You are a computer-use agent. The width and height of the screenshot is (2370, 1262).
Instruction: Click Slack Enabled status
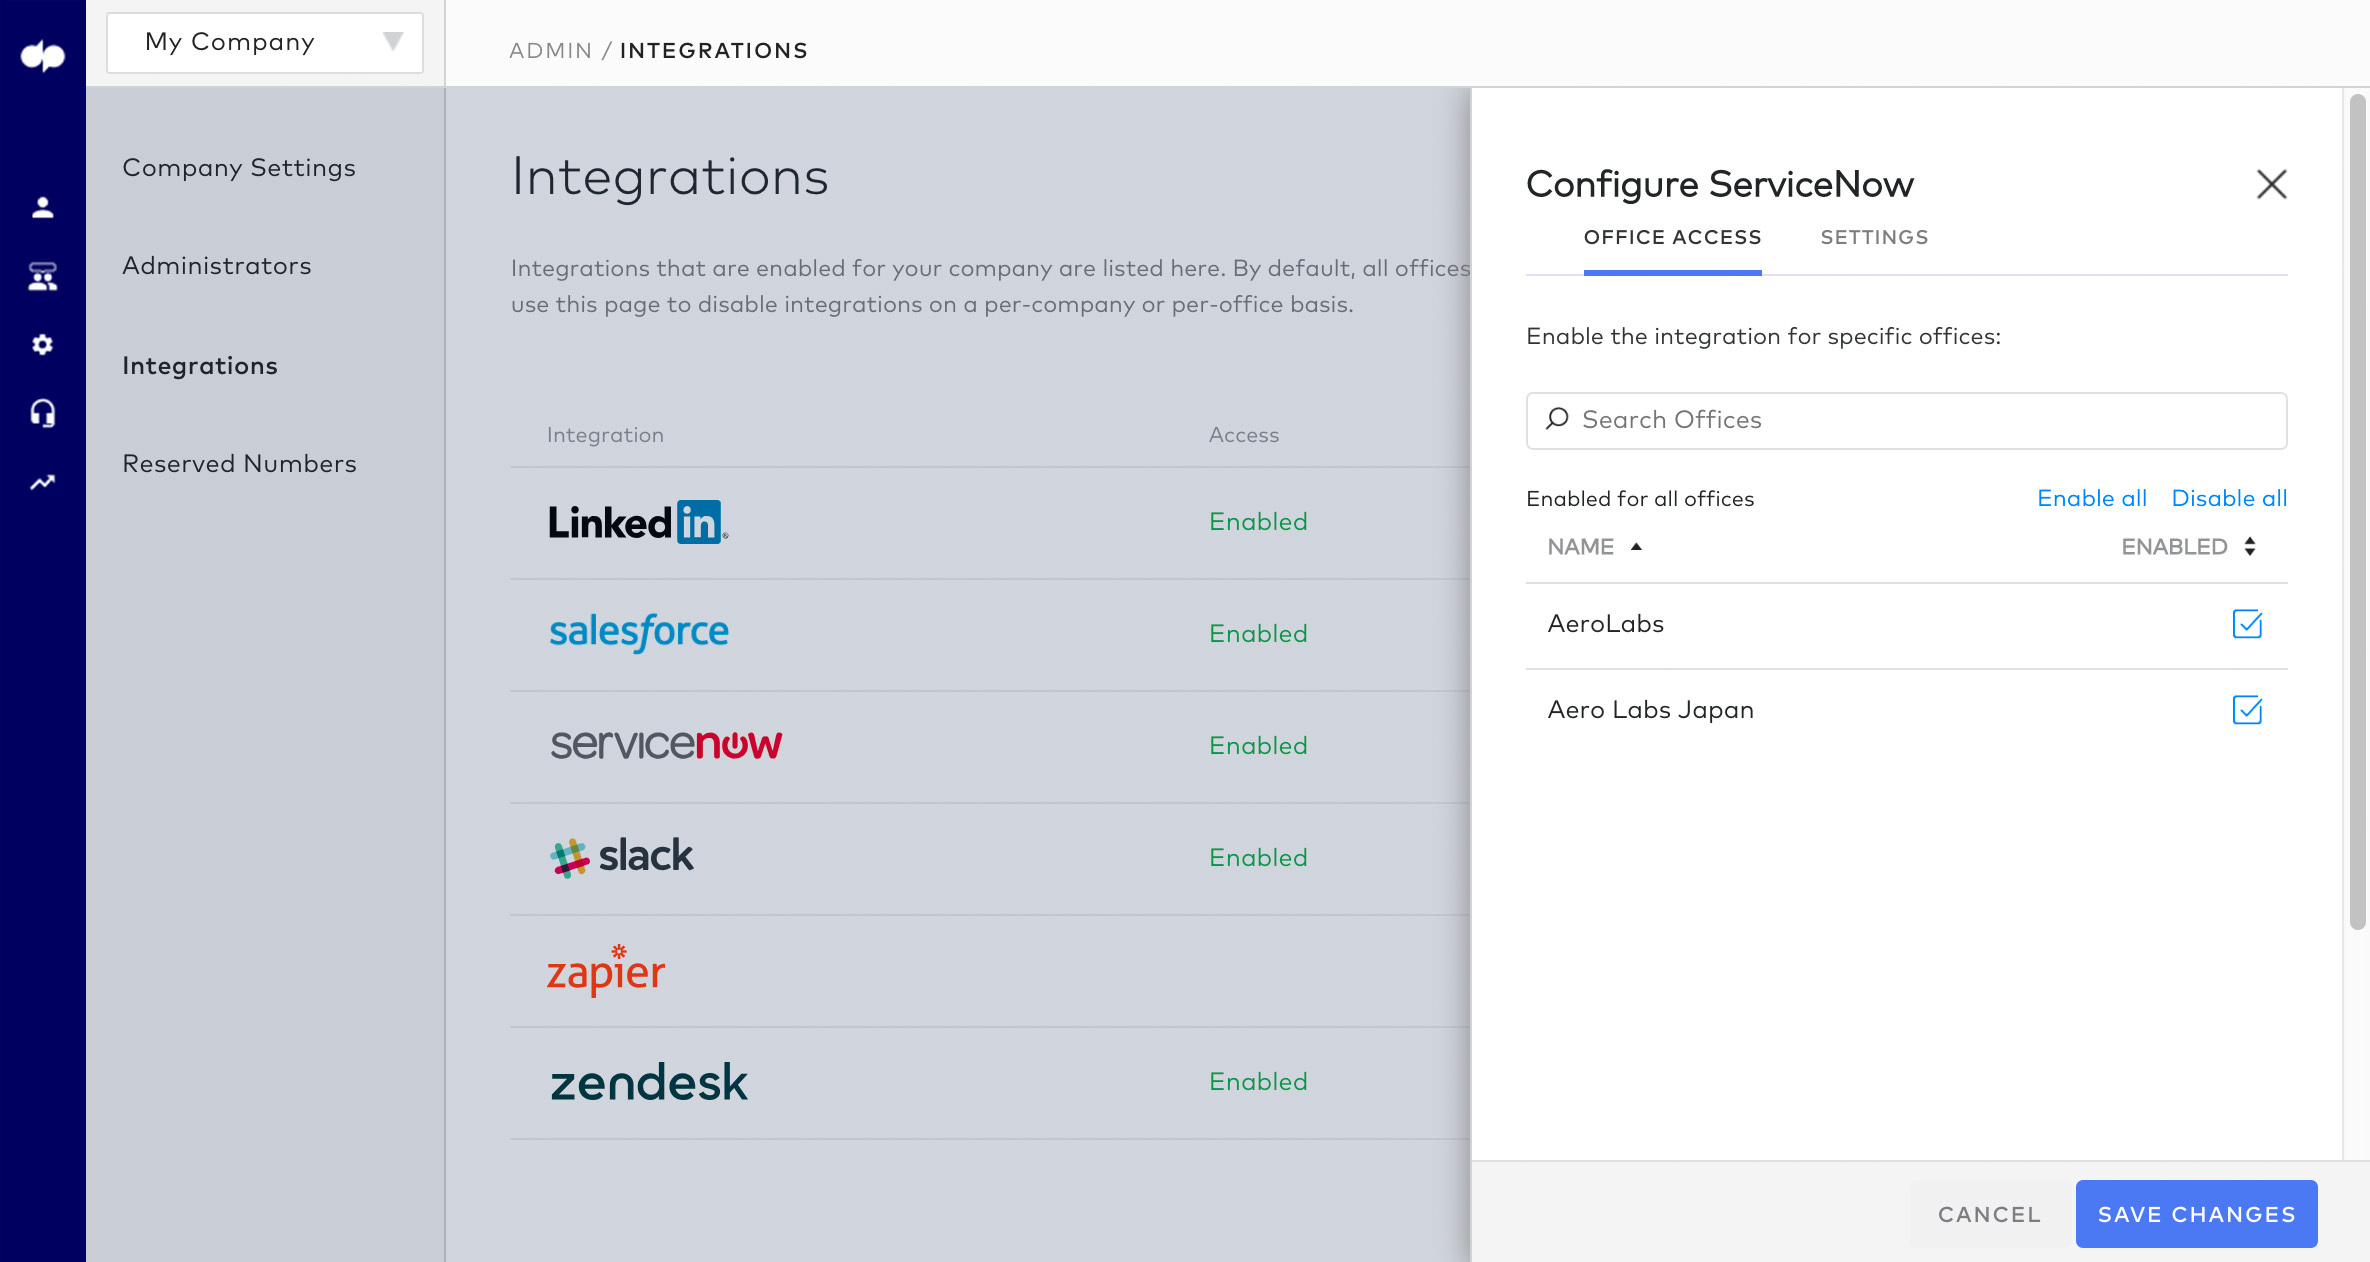1258,858
